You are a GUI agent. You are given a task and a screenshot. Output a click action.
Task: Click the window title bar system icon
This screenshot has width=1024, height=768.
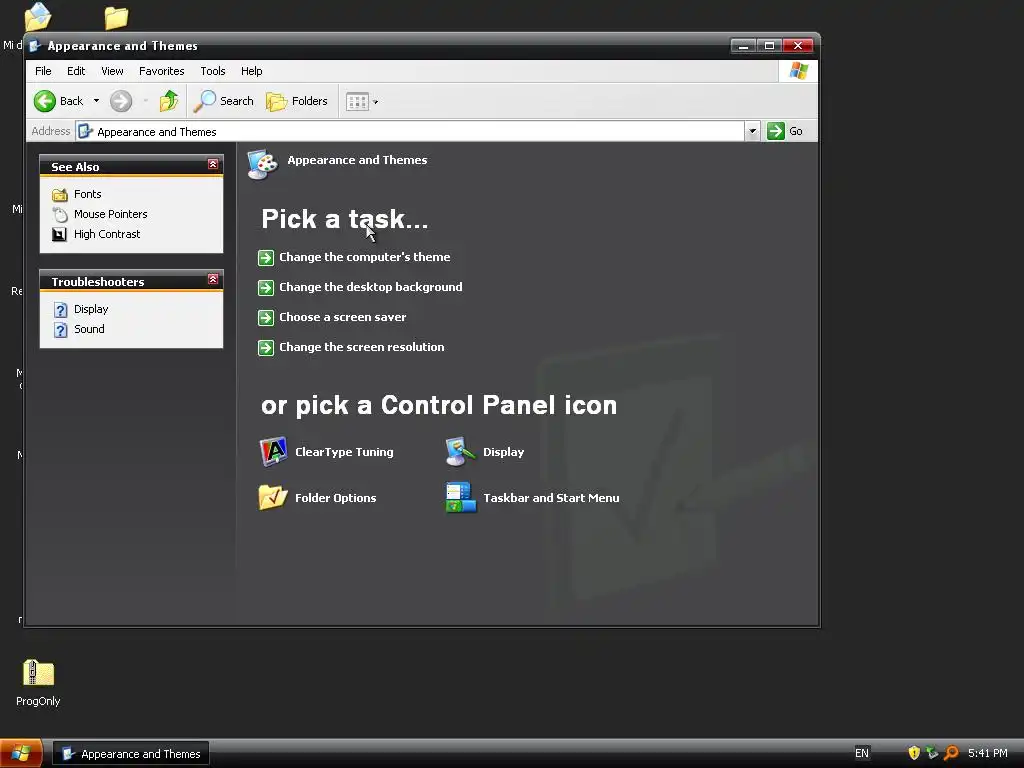tap(35, 46)
